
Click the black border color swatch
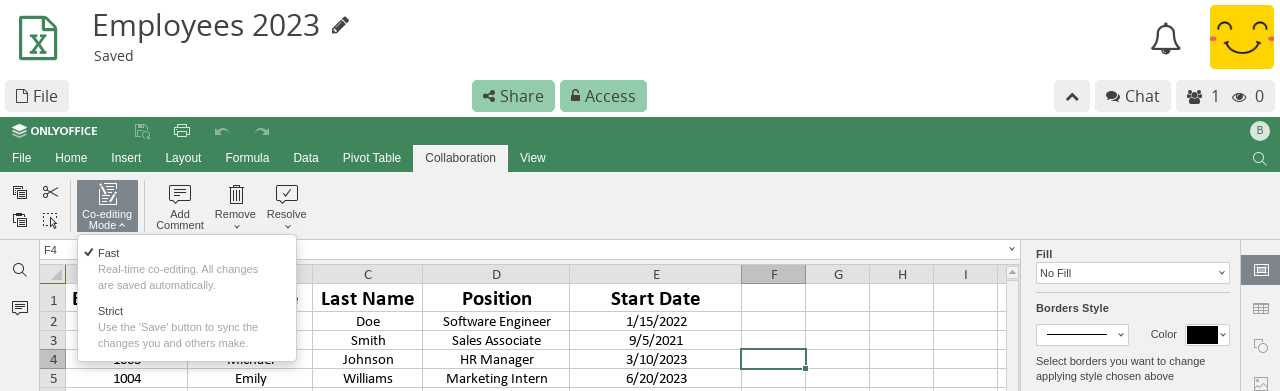coord(1201,335)
